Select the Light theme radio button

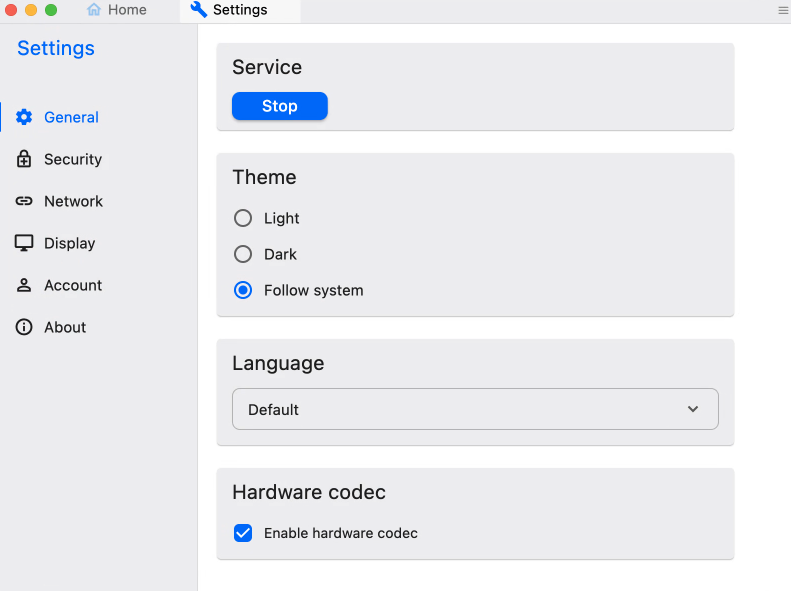pyautogui.click(x=243, y=218)
